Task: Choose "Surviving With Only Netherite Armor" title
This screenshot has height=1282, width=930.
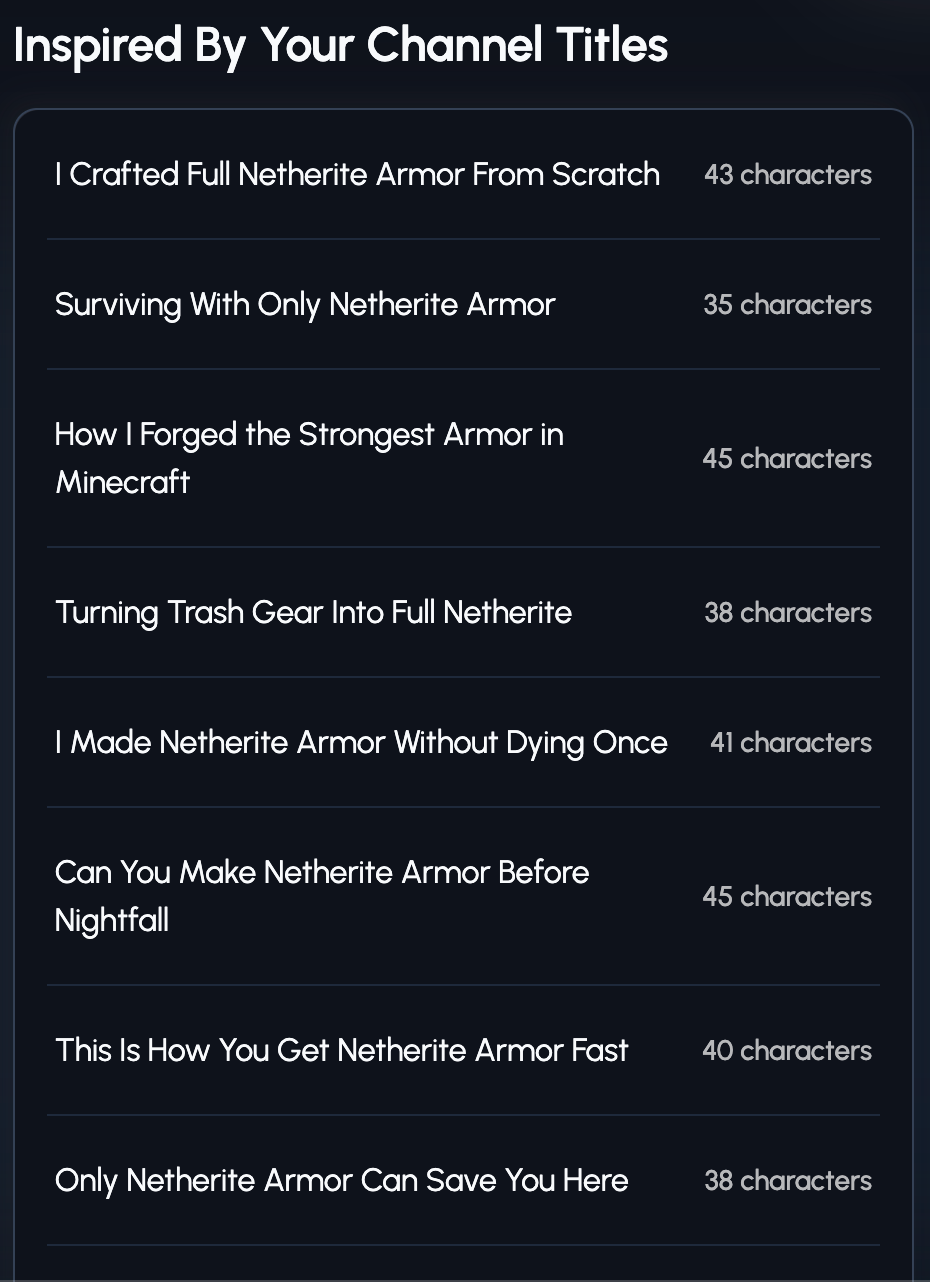Action: (305, 305)
